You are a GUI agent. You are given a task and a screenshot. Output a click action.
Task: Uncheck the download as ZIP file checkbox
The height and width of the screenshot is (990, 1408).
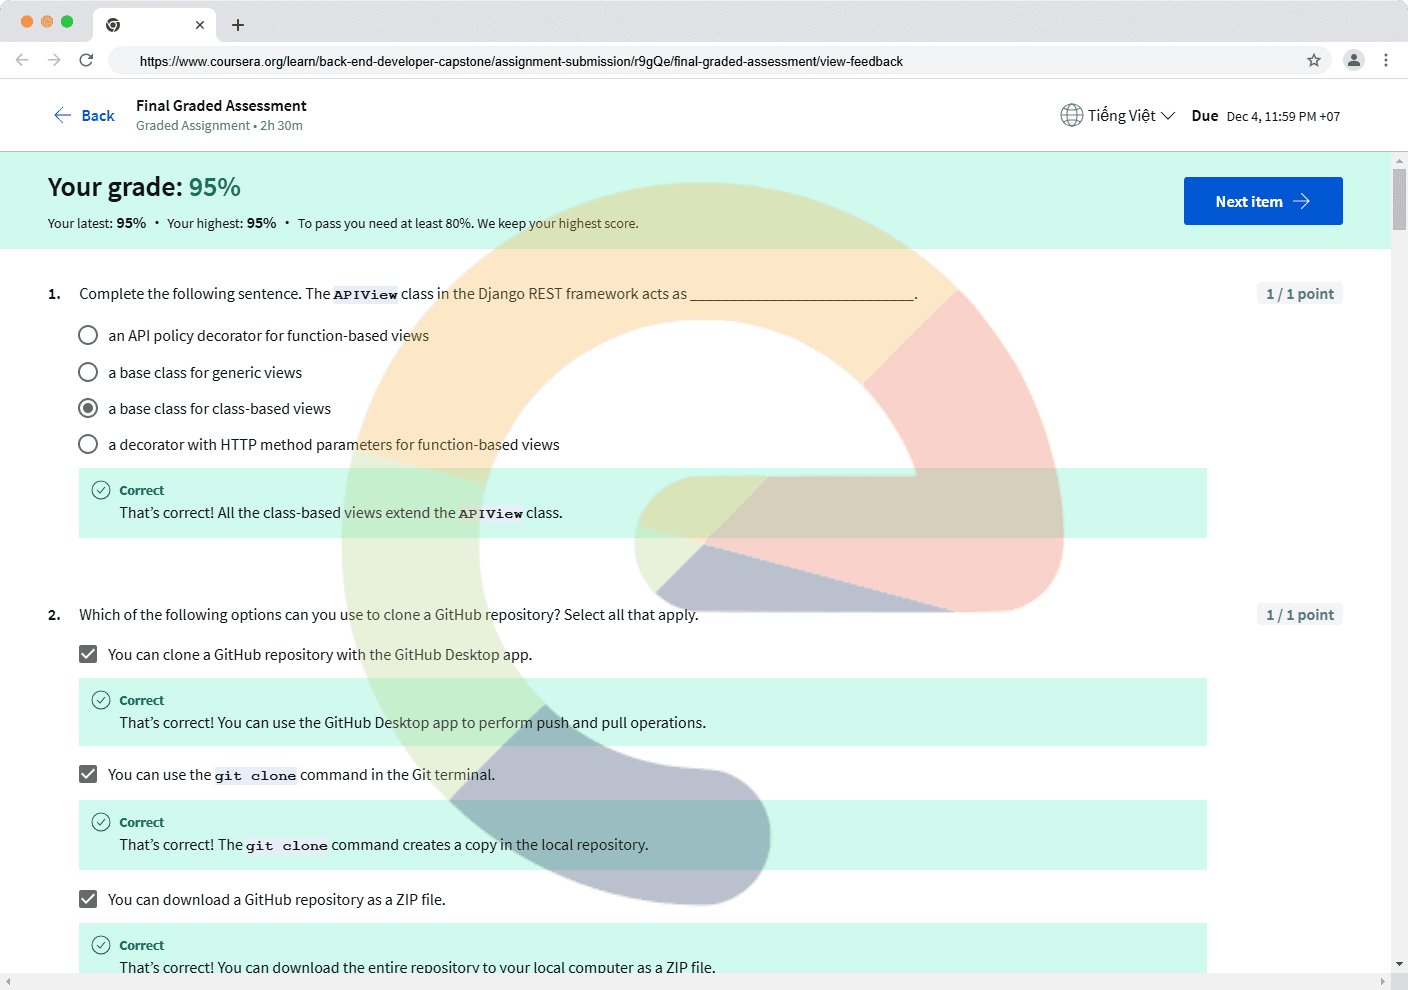pos(88,899)
